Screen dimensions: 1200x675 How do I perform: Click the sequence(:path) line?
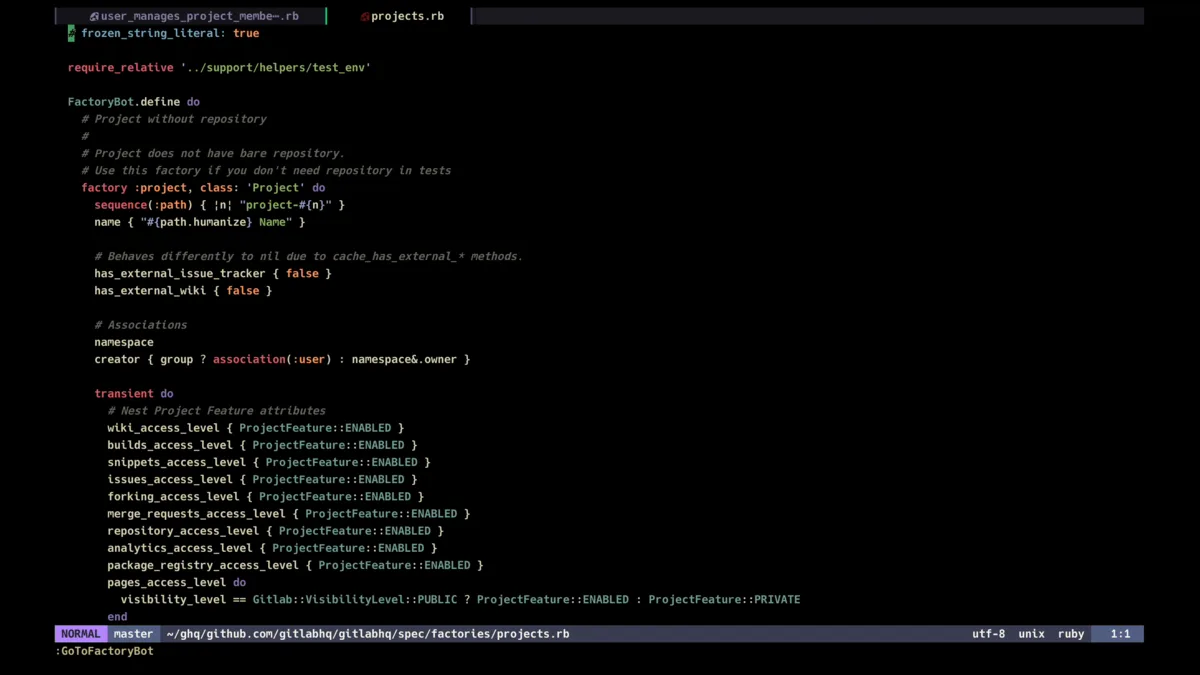pos(220,205)
